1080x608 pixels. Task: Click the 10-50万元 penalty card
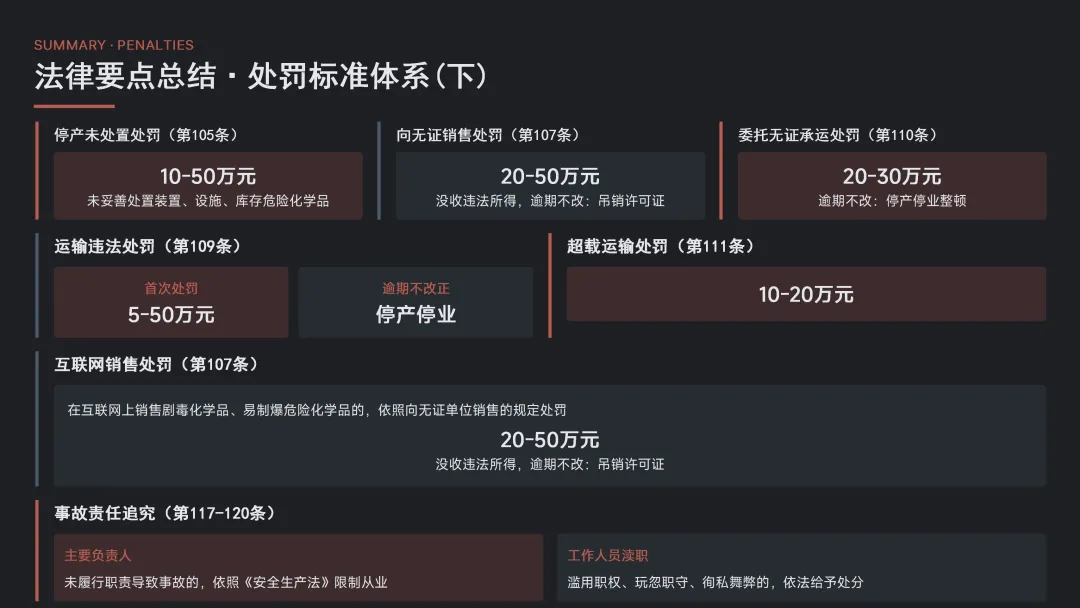[x=208, y=186]
